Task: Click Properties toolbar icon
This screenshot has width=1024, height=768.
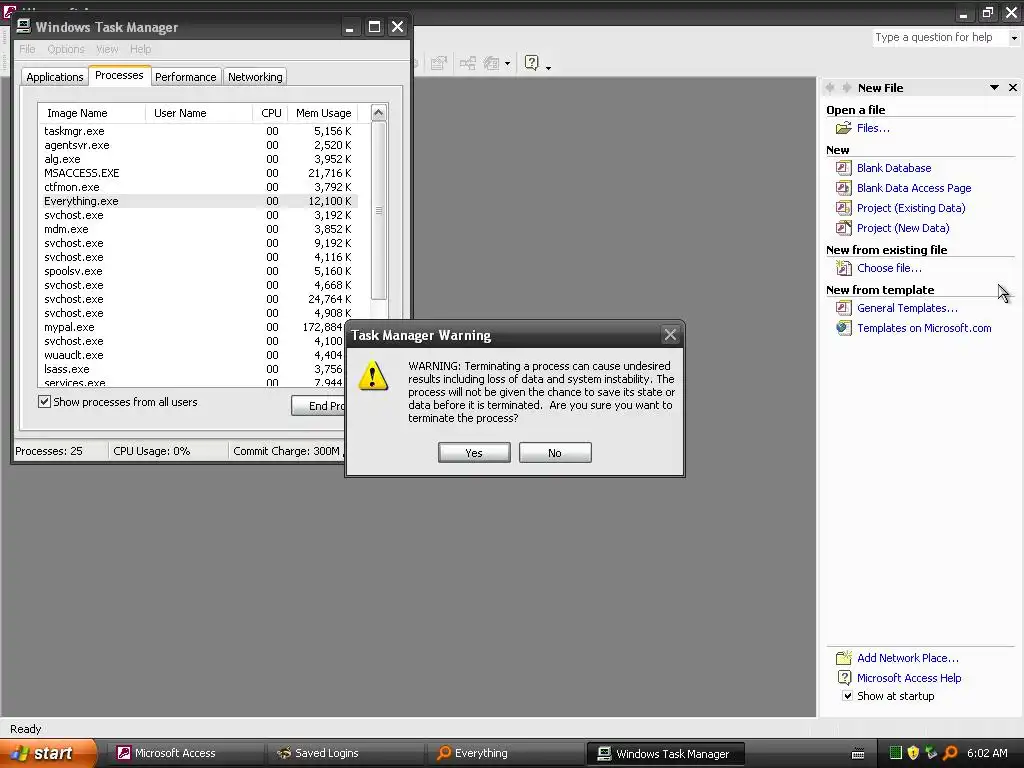Action: coord(439,63)
